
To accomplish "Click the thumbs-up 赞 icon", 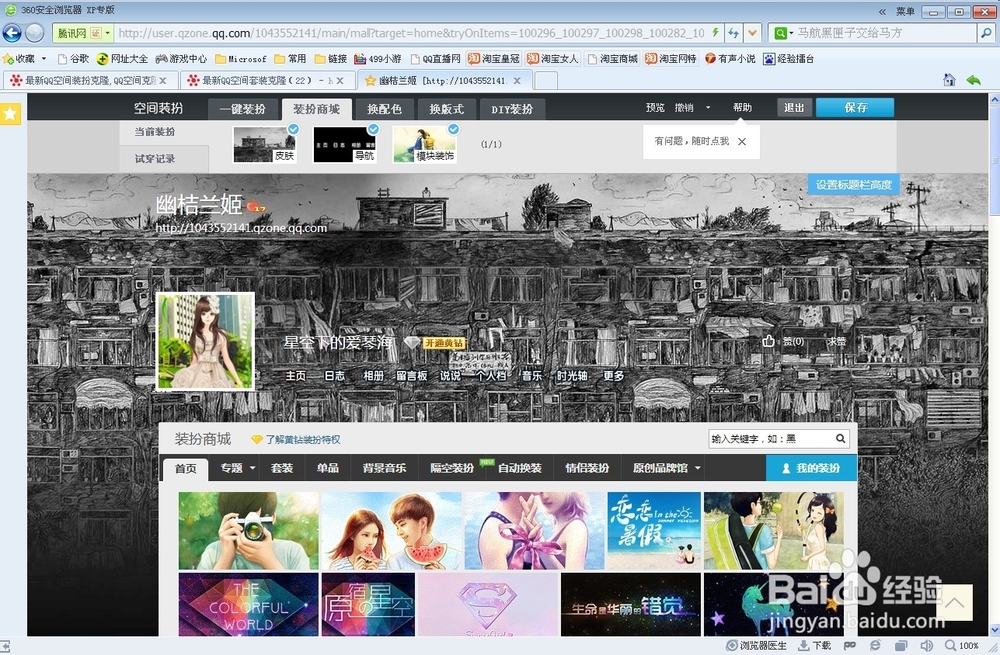I will click(x=768, y=341).
